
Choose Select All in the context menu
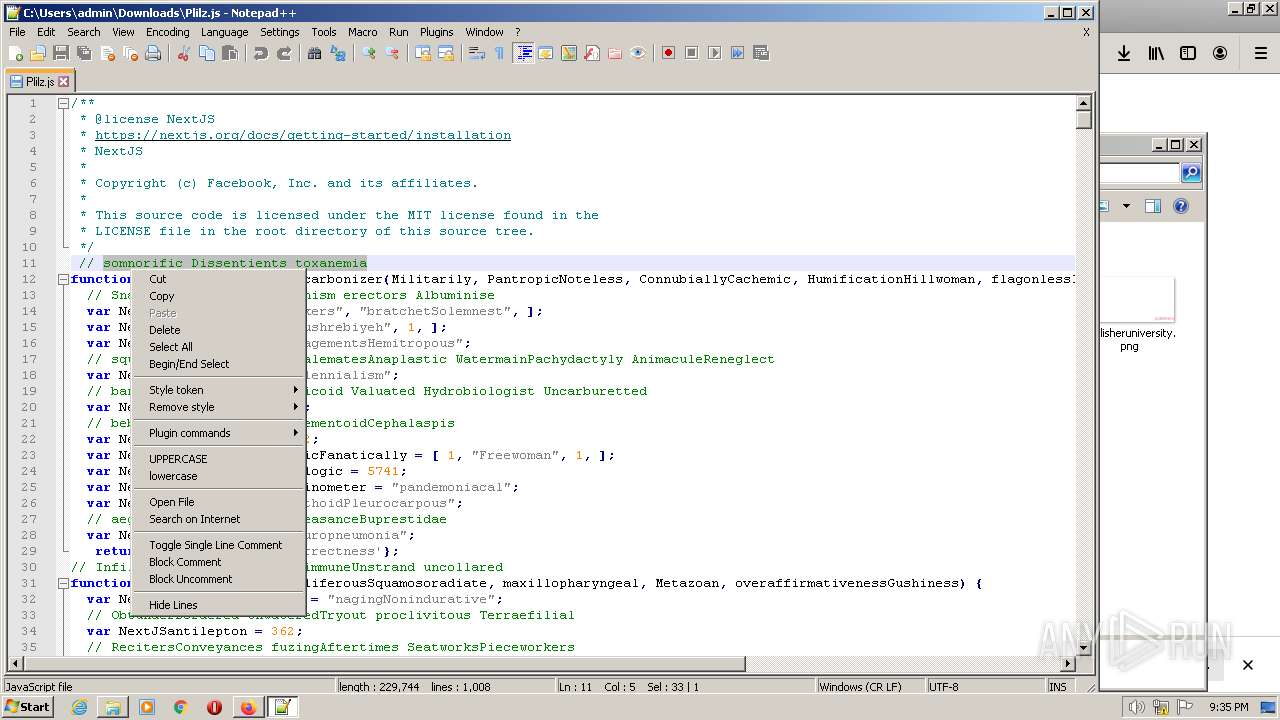218,347
